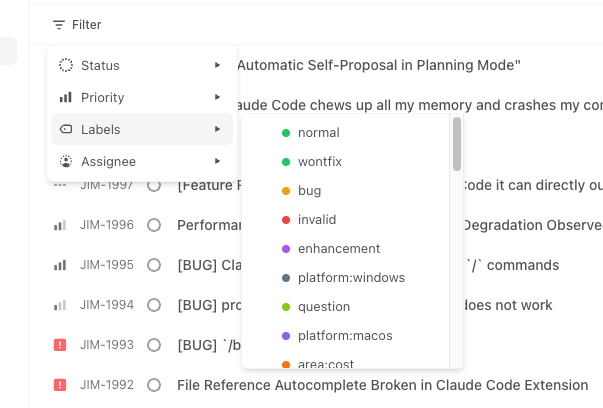Click the Filter button text
Viewport: 603px width, 408px height.
[x=87, y=25]
